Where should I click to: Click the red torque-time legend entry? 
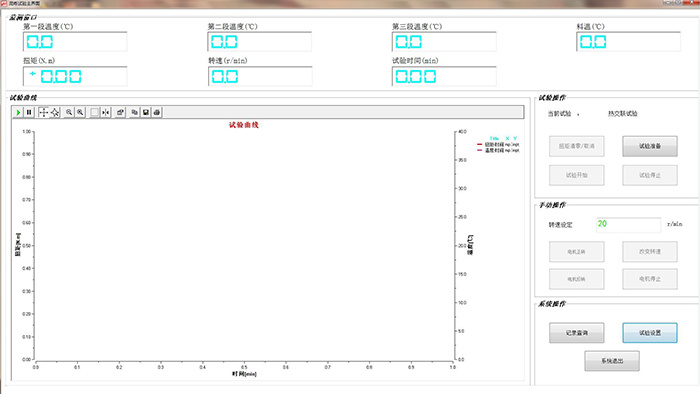tap(498, 145)
